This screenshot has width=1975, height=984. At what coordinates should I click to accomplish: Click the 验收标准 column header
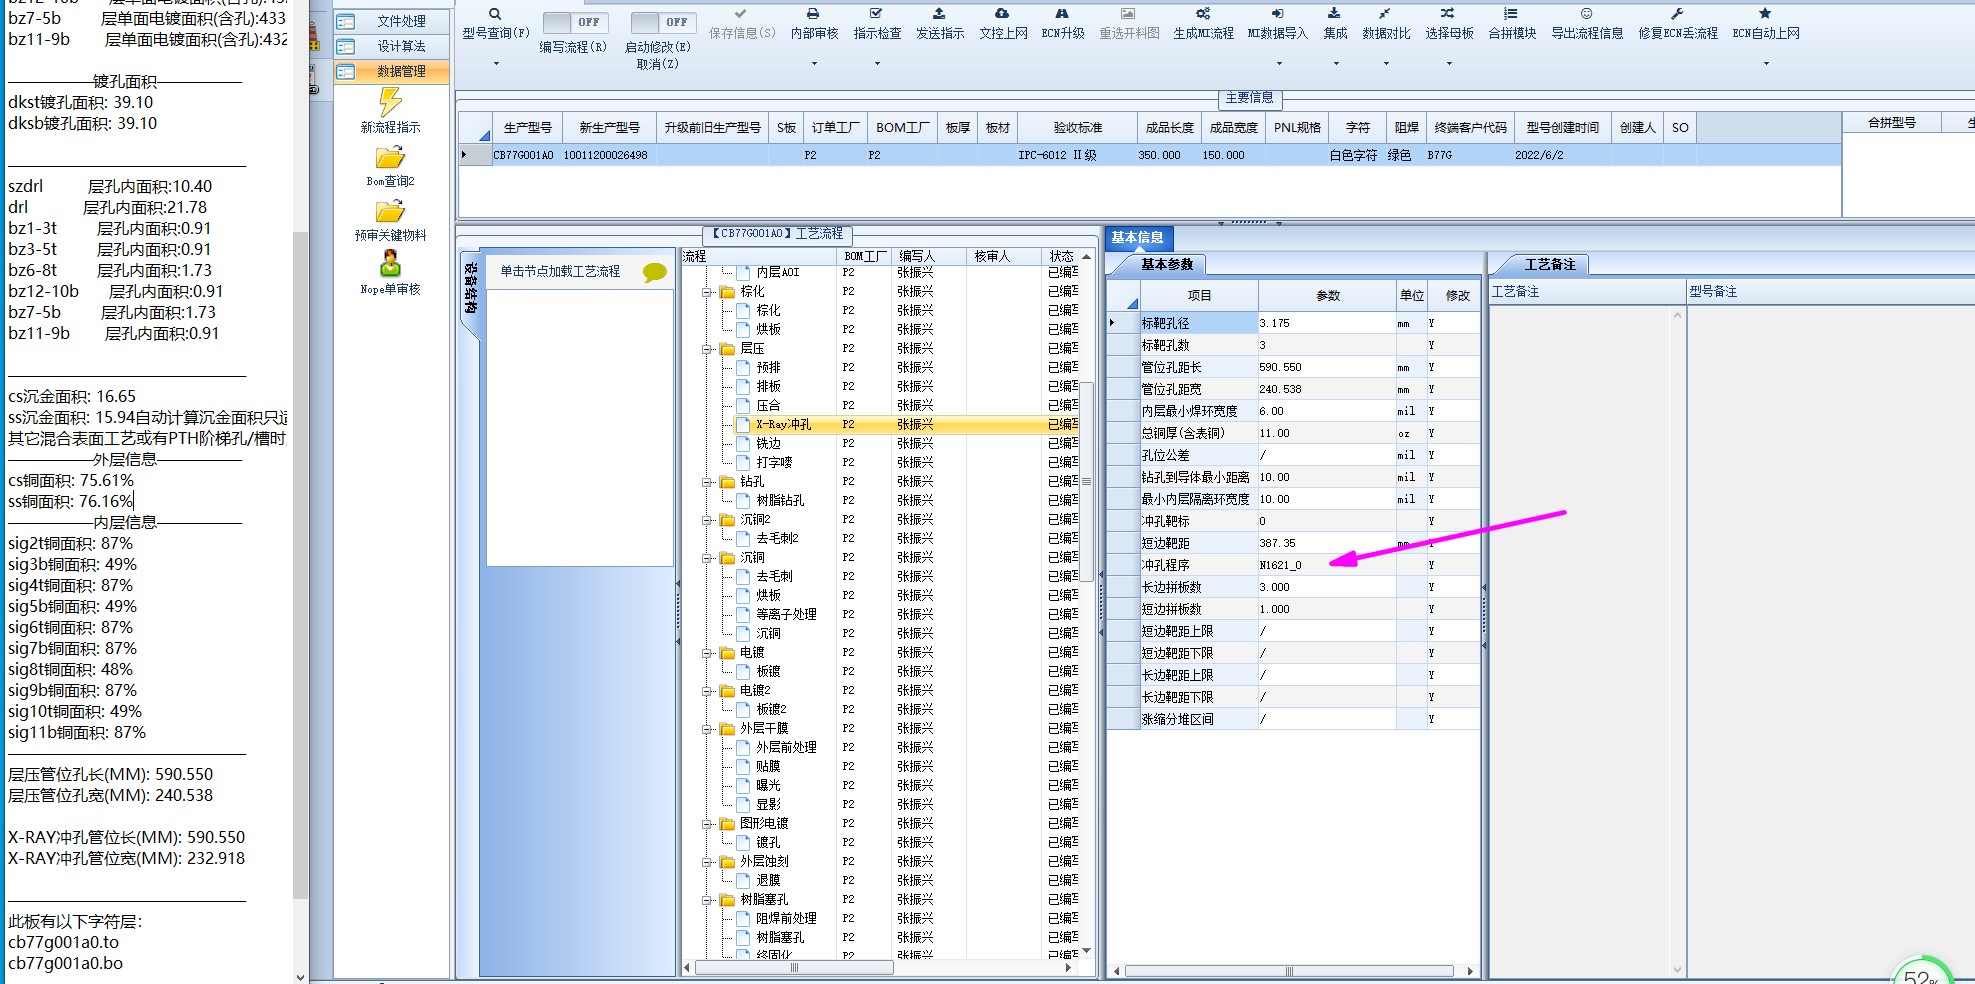[x=1077, y=128]
